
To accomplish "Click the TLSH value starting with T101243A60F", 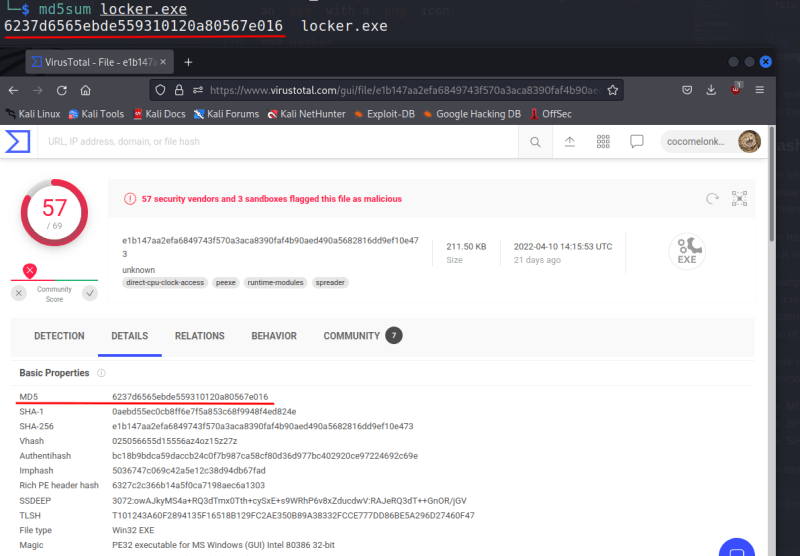I will click(293, 516).
